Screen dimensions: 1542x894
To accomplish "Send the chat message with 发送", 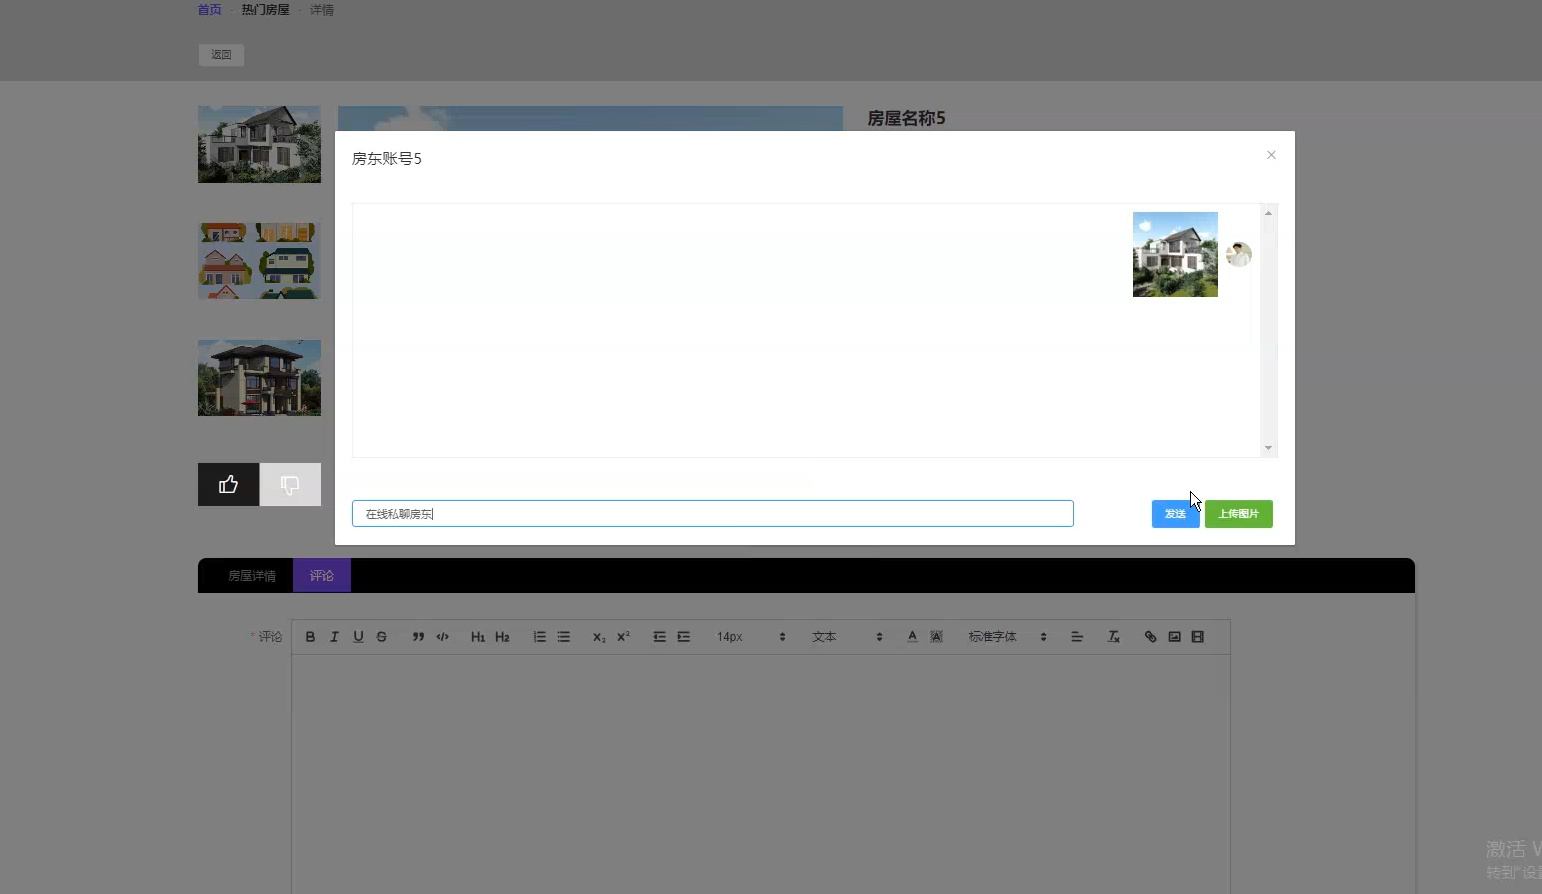I will [x=1175, y=514].
